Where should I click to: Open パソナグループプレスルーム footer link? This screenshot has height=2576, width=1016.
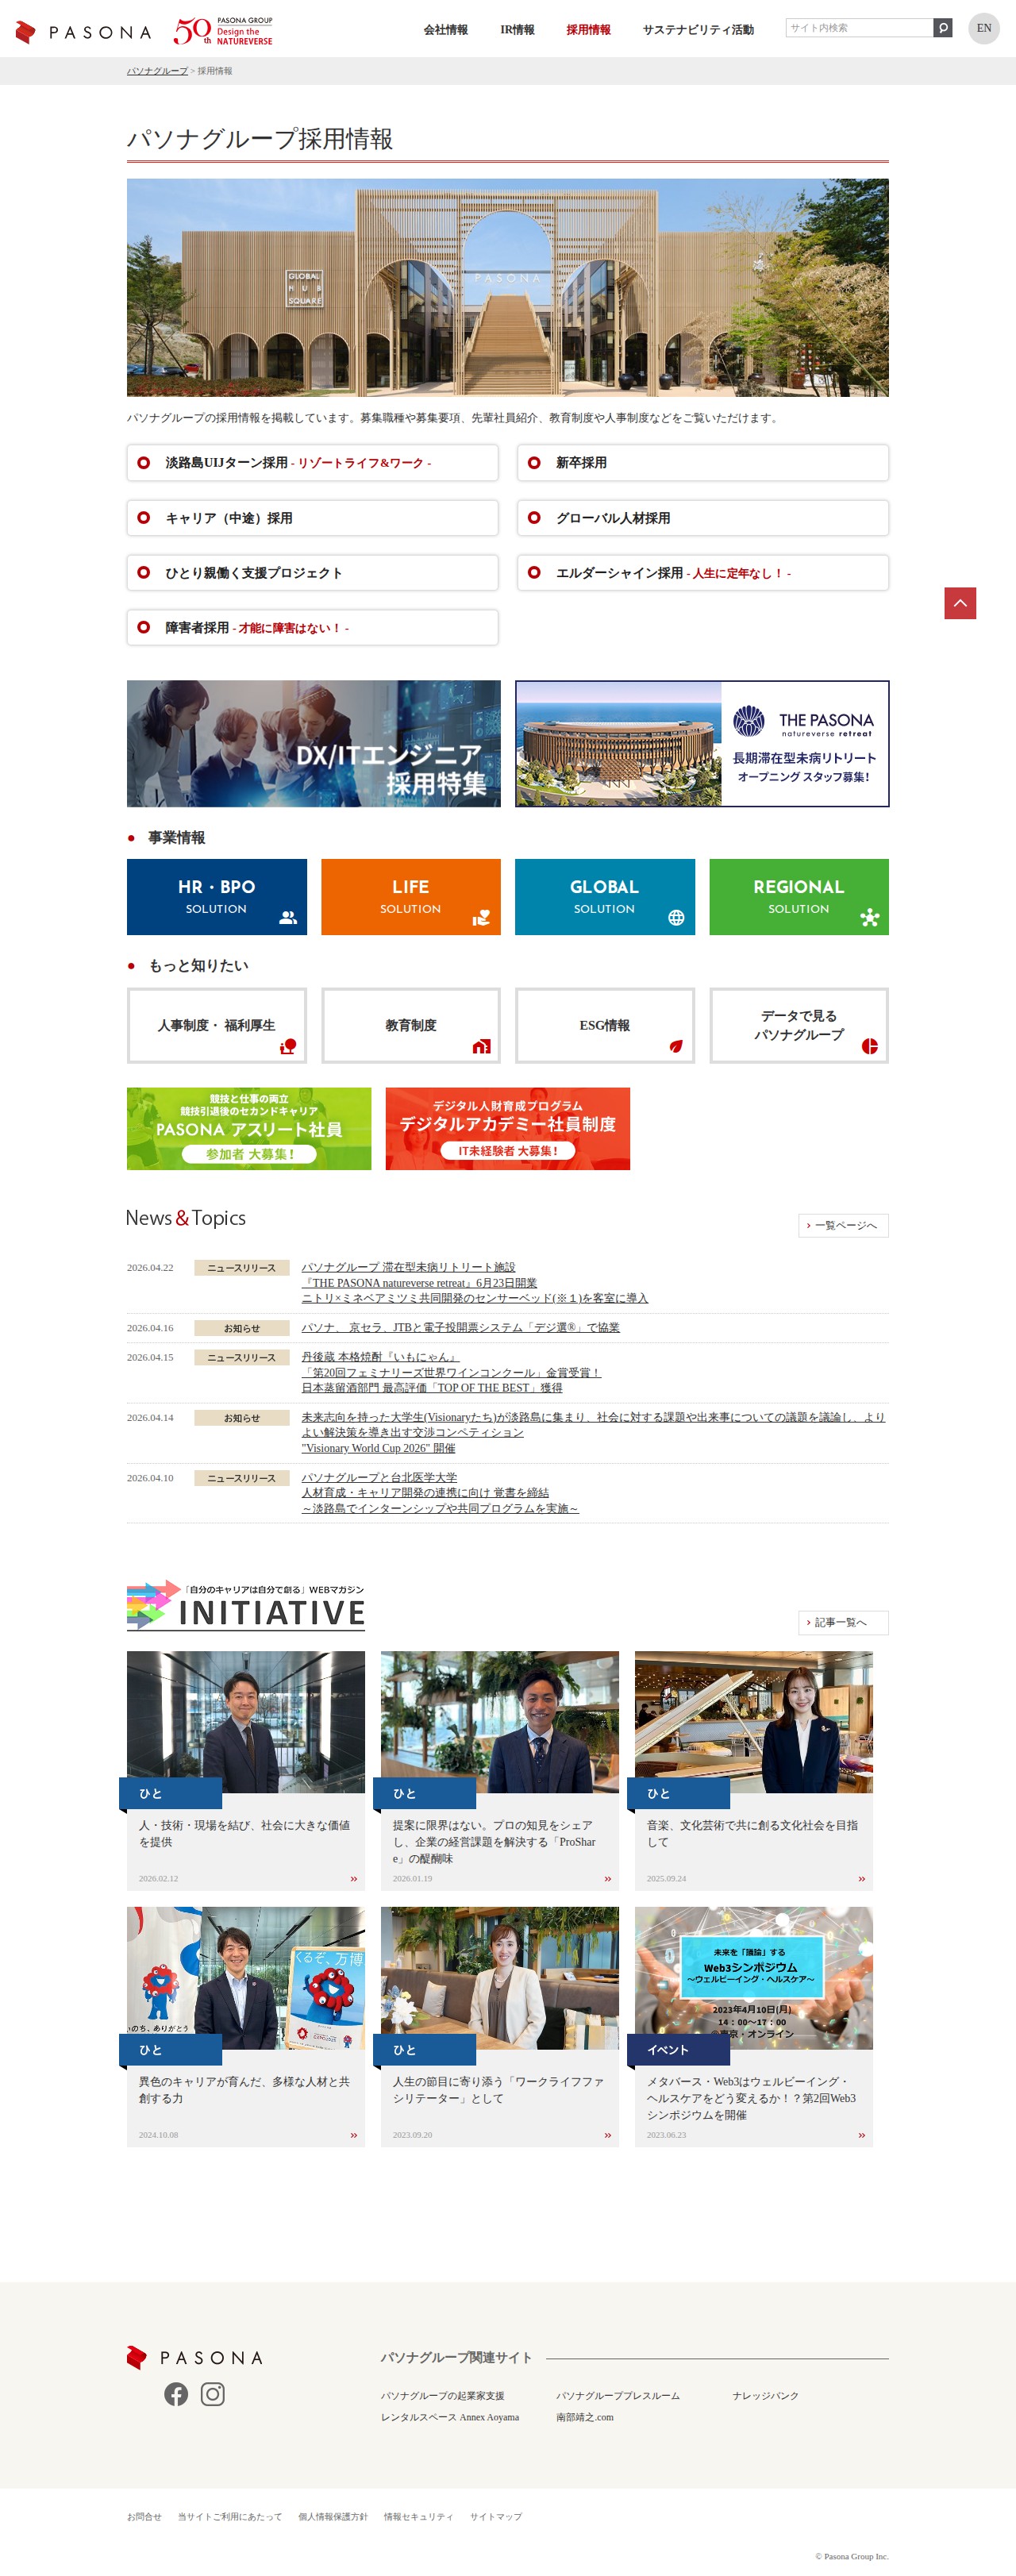[618, 2396]
